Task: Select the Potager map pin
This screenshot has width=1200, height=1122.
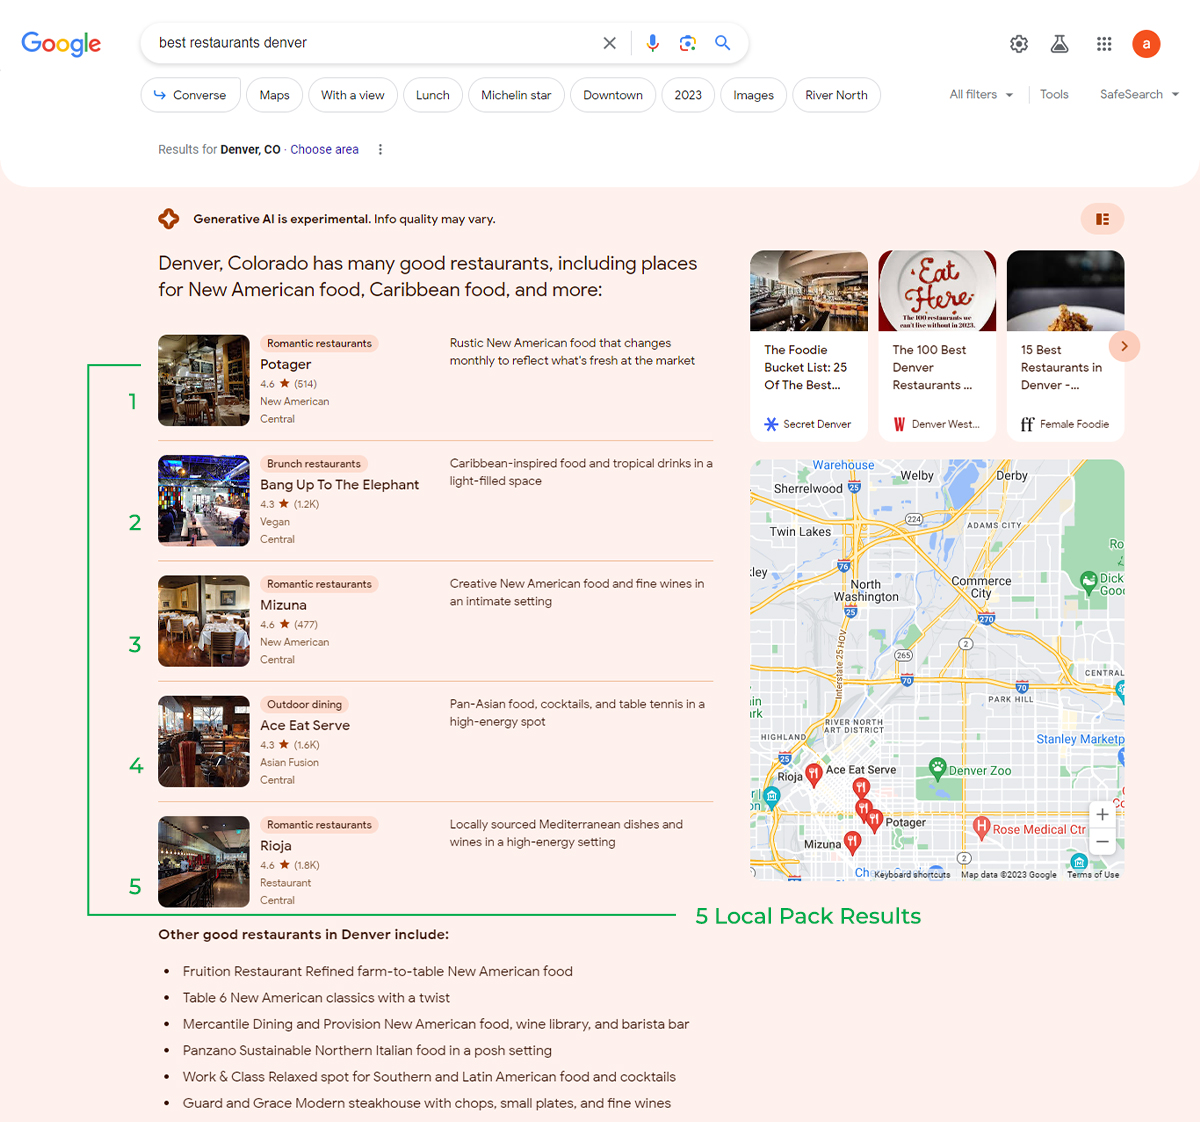Action: (x=874, y=820)
